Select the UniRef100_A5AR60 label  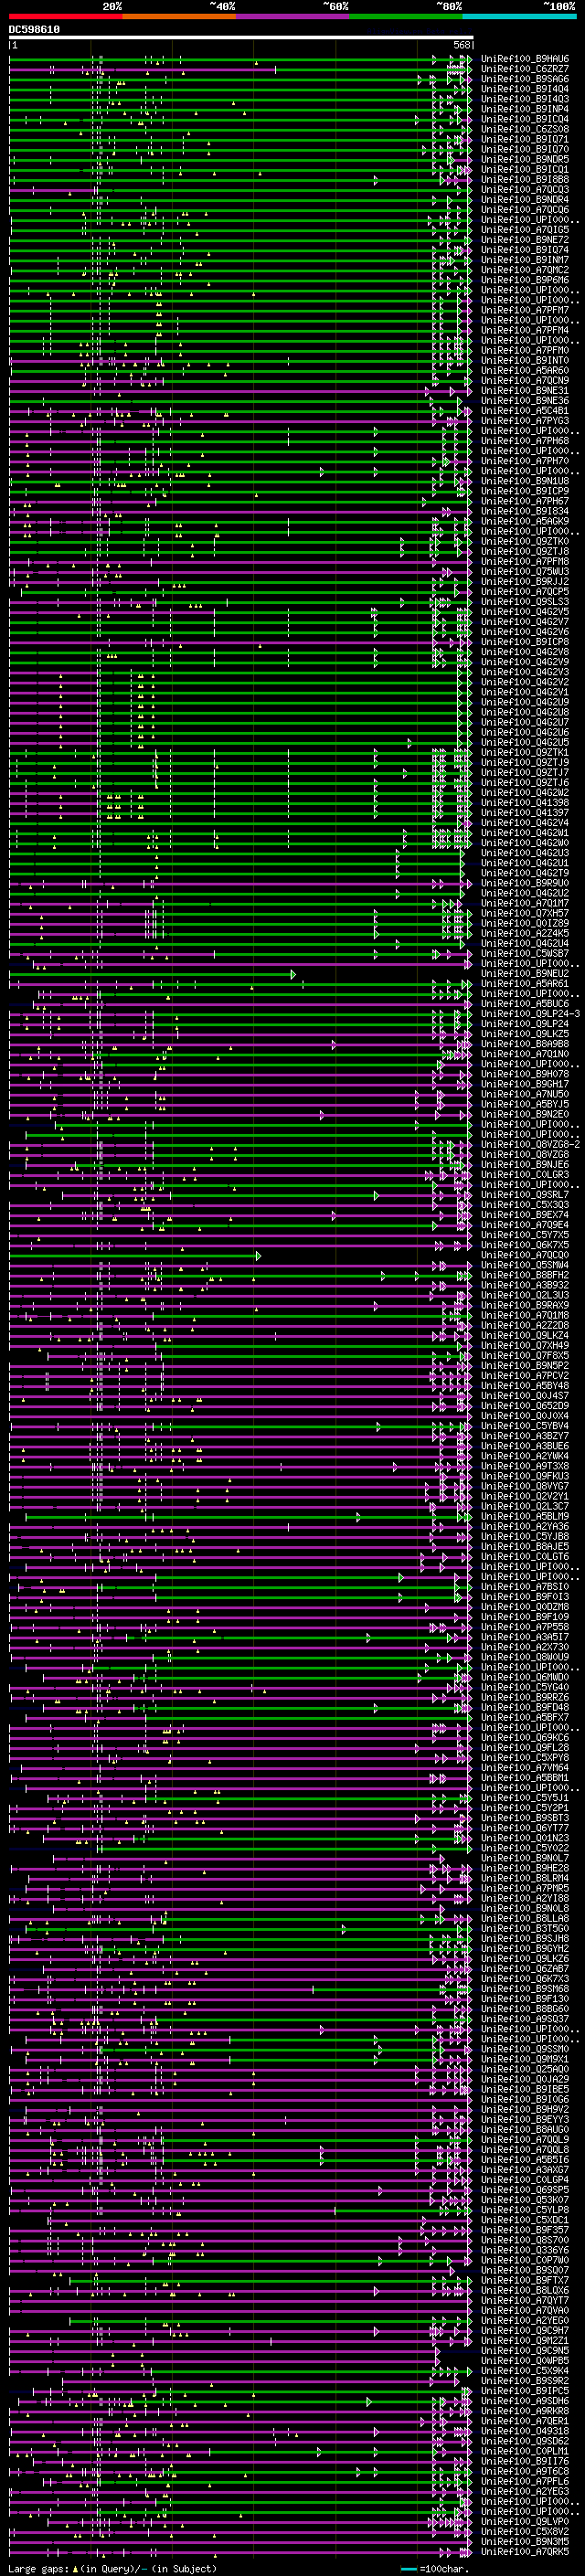(525, 371)
